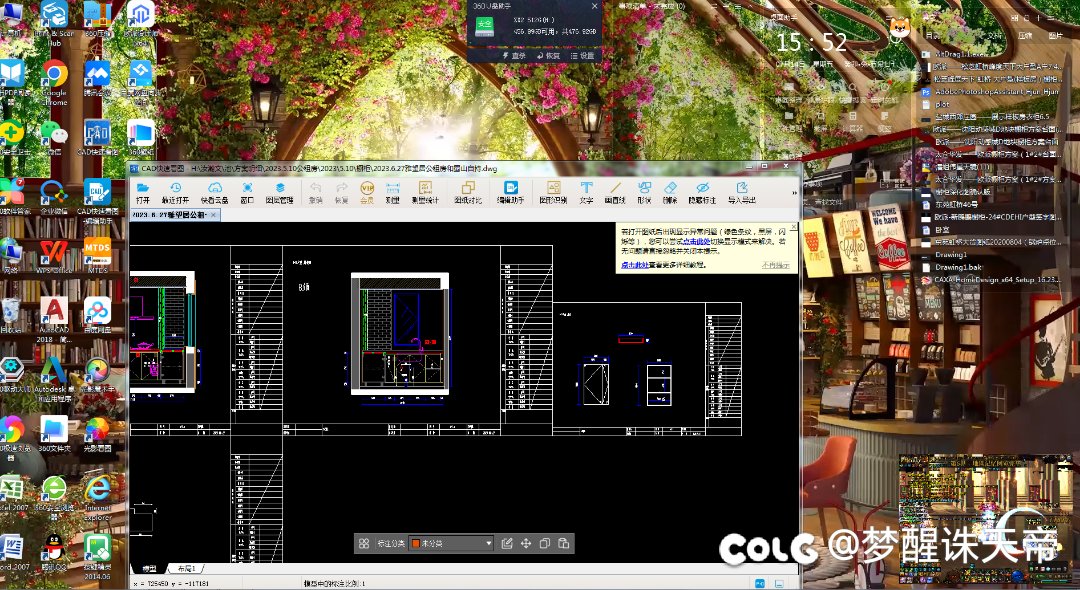Expand the toolbar overflow arrow

tap(794, 191)
